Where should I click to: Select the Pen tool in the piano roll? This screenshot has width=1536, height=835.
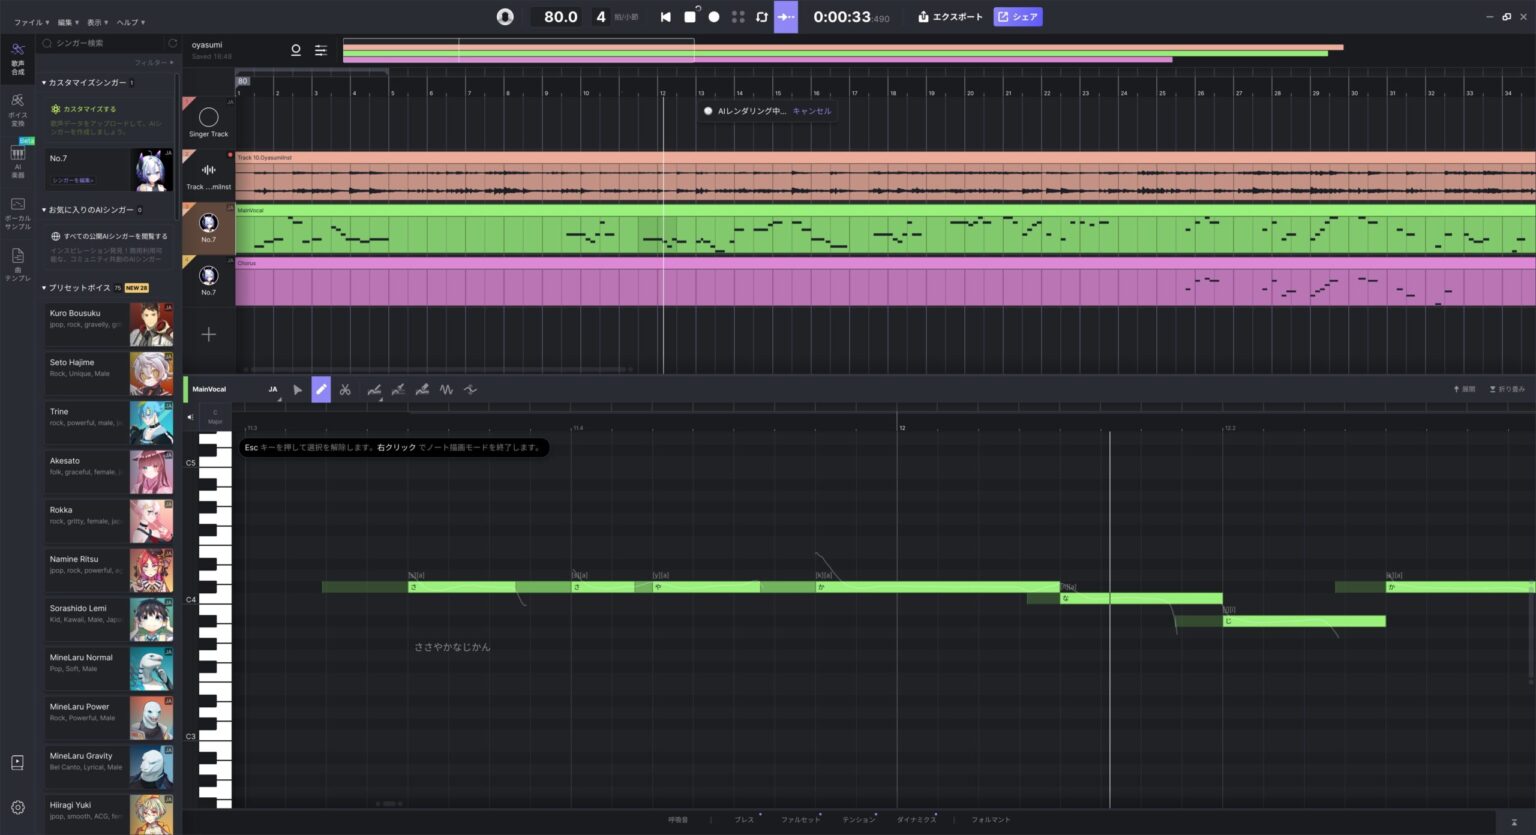[321, 389]
